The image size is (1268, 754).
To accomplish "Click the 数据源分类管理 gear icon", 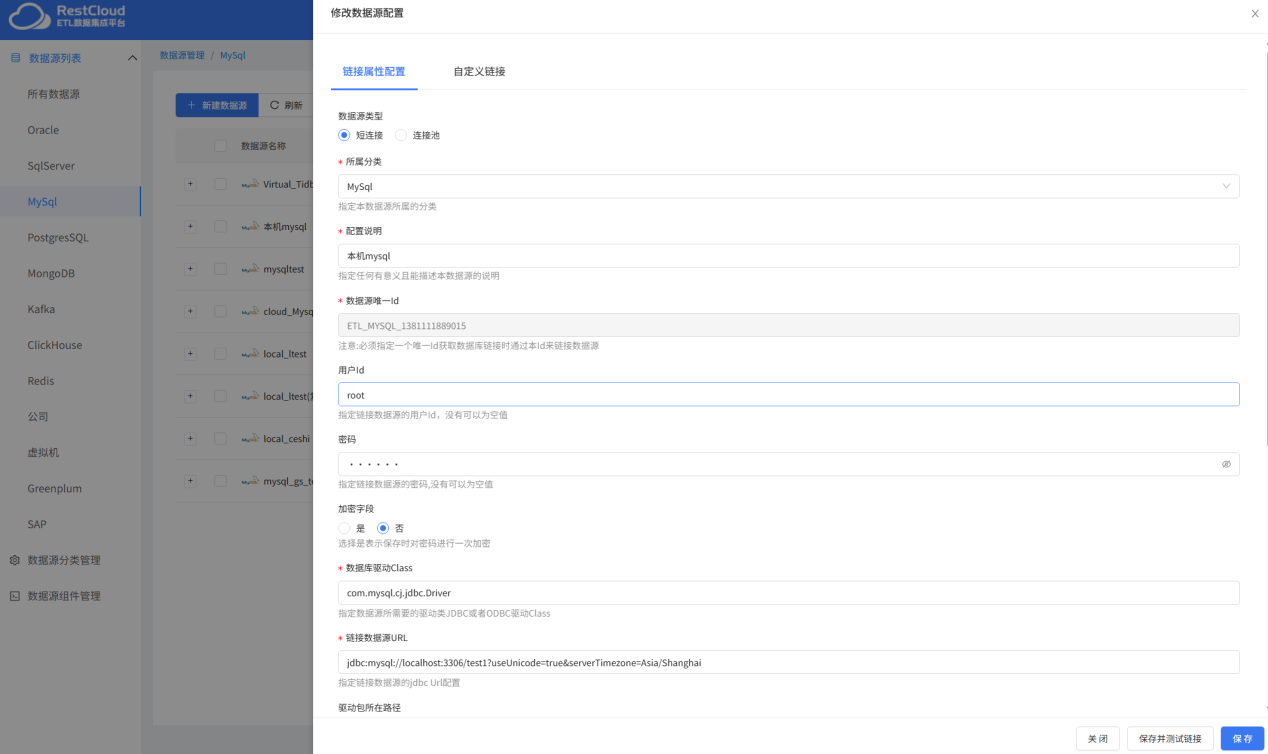I will click(15, 560).
